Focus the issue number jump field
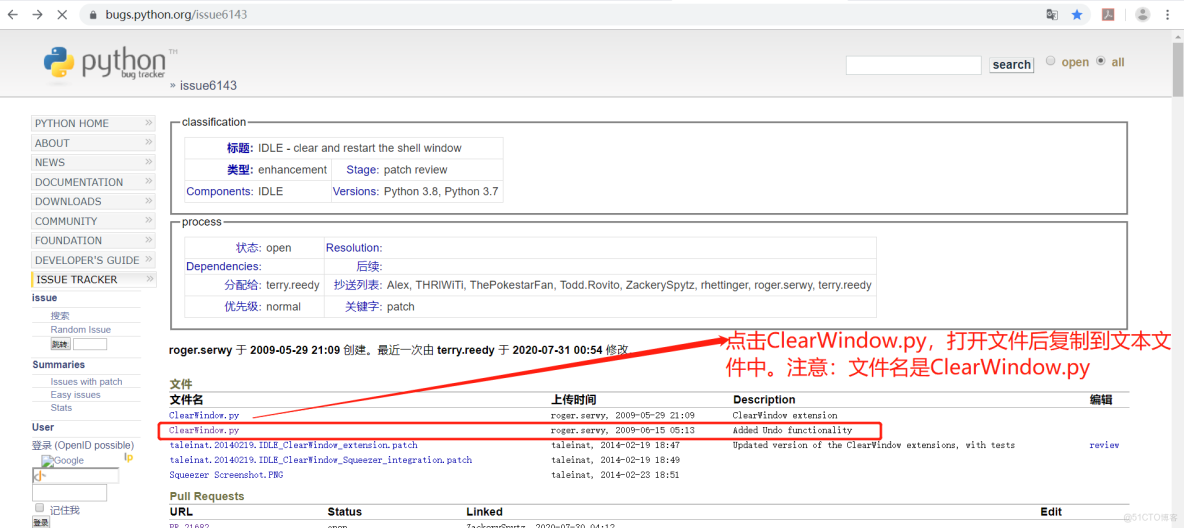 [x=90, y=344]
